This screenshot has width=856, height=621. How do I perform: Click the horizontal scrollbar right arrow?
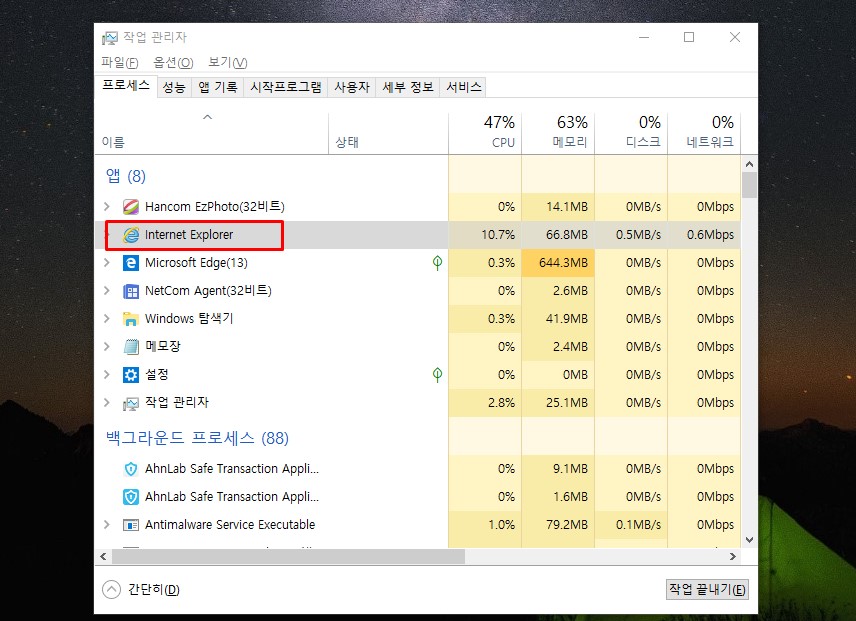733,557
